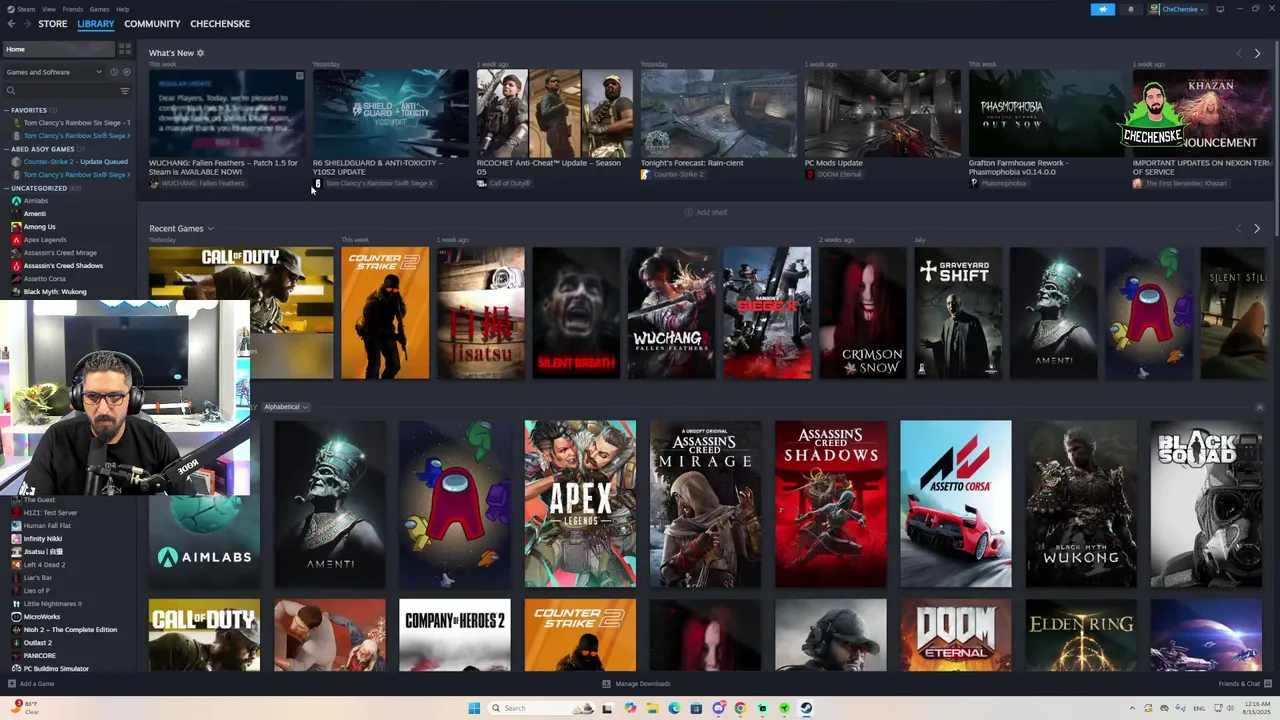Image resolution: width=1280 pixels, height=720 pixels.
Task: Switch to the COMMUNITY tab
Action: coord(152,24)
